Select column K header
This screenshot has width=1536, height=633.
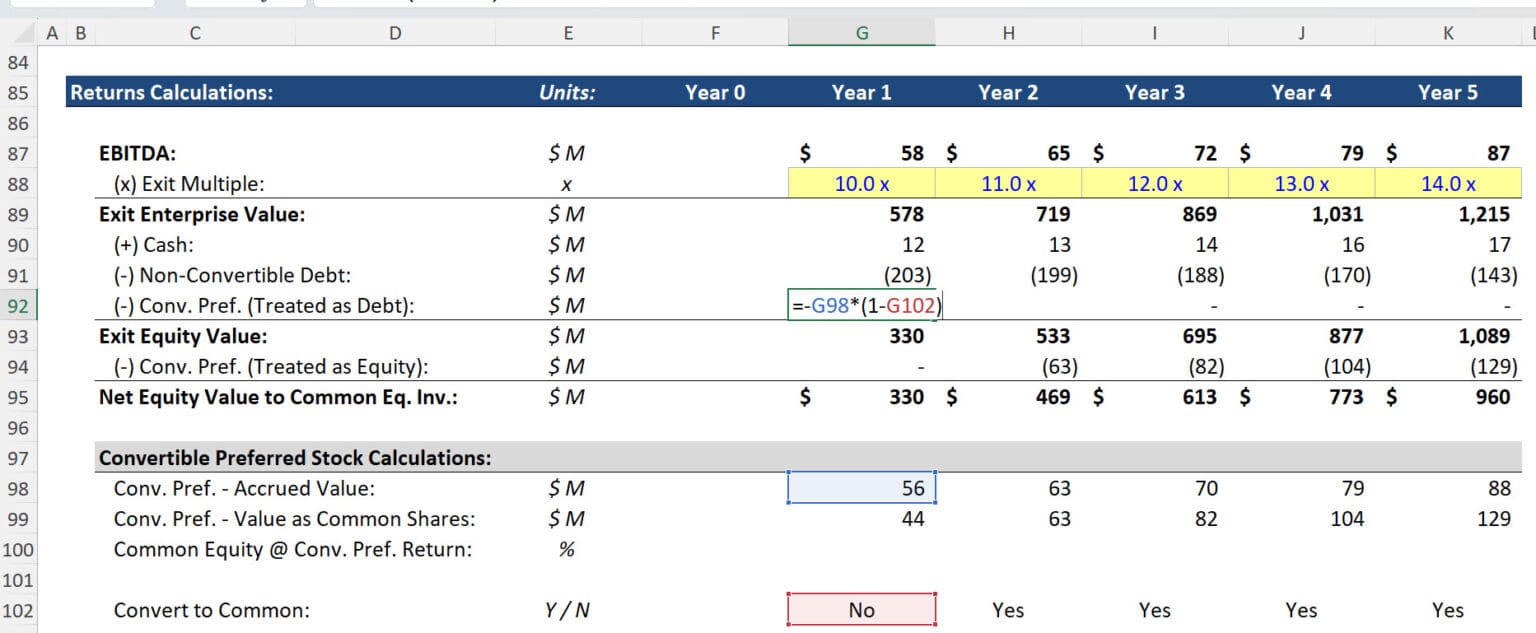(1448, 31)
